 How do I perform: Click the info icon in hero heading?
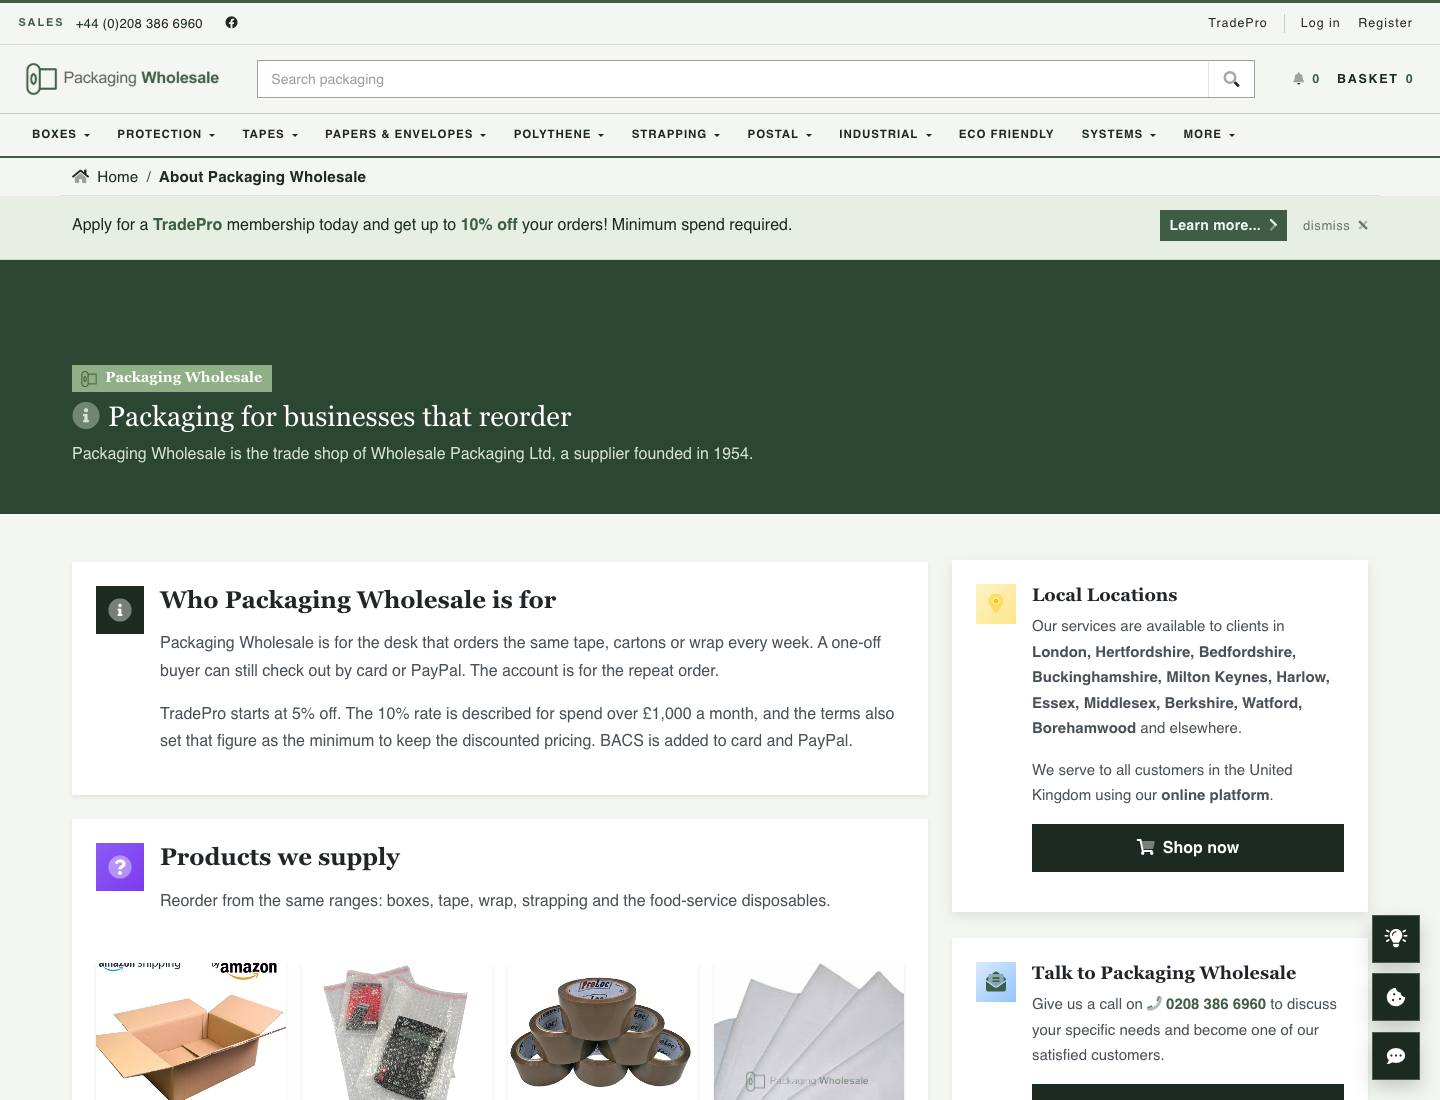[86, 415]
